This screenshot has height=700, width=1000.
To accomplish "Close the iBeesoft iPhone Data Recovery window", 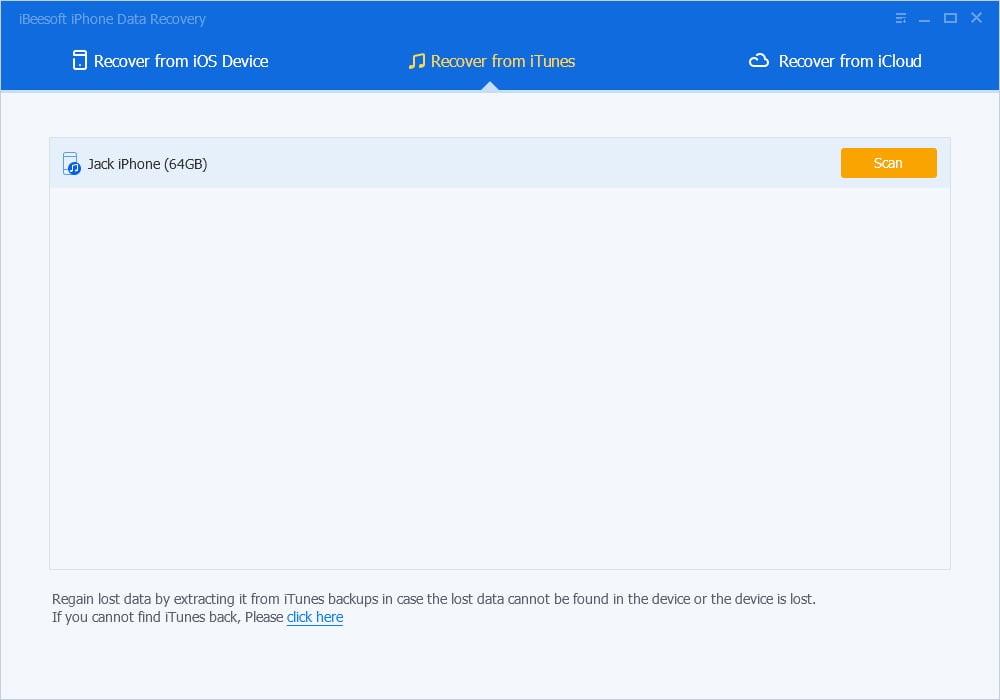I will point(976,18).
